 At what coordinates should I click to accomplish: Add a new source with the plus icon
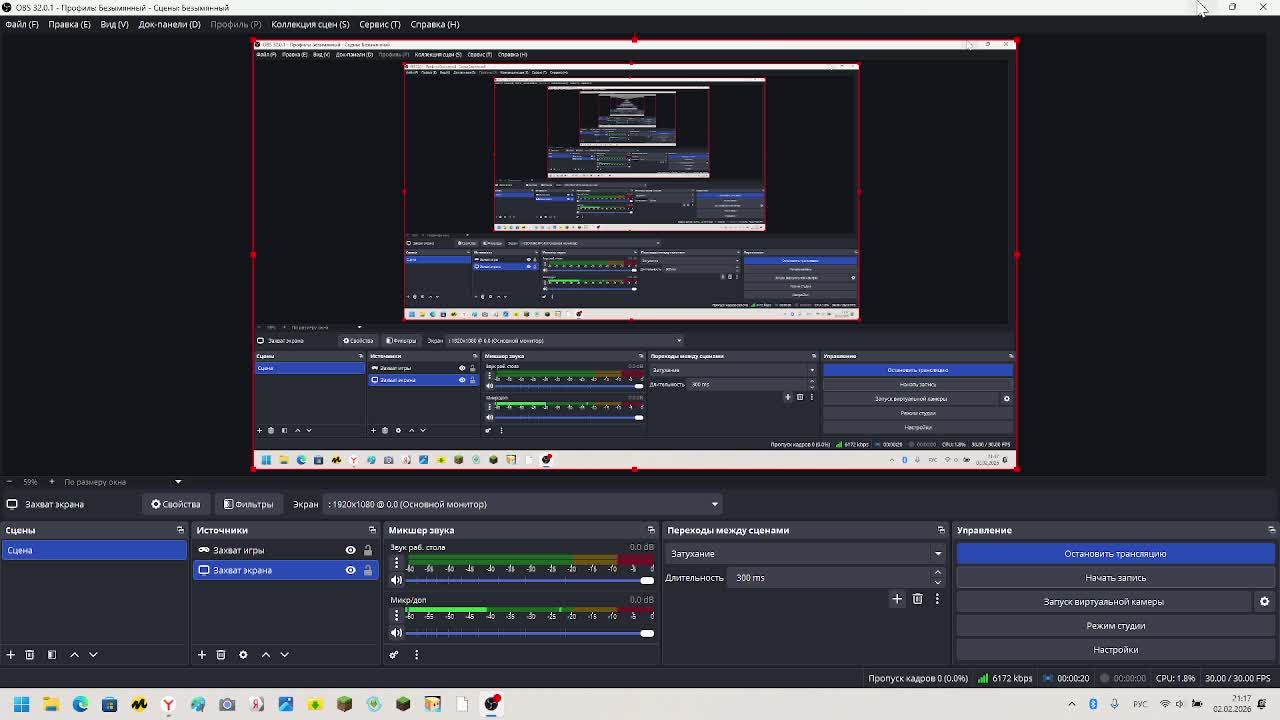(202, 655)
